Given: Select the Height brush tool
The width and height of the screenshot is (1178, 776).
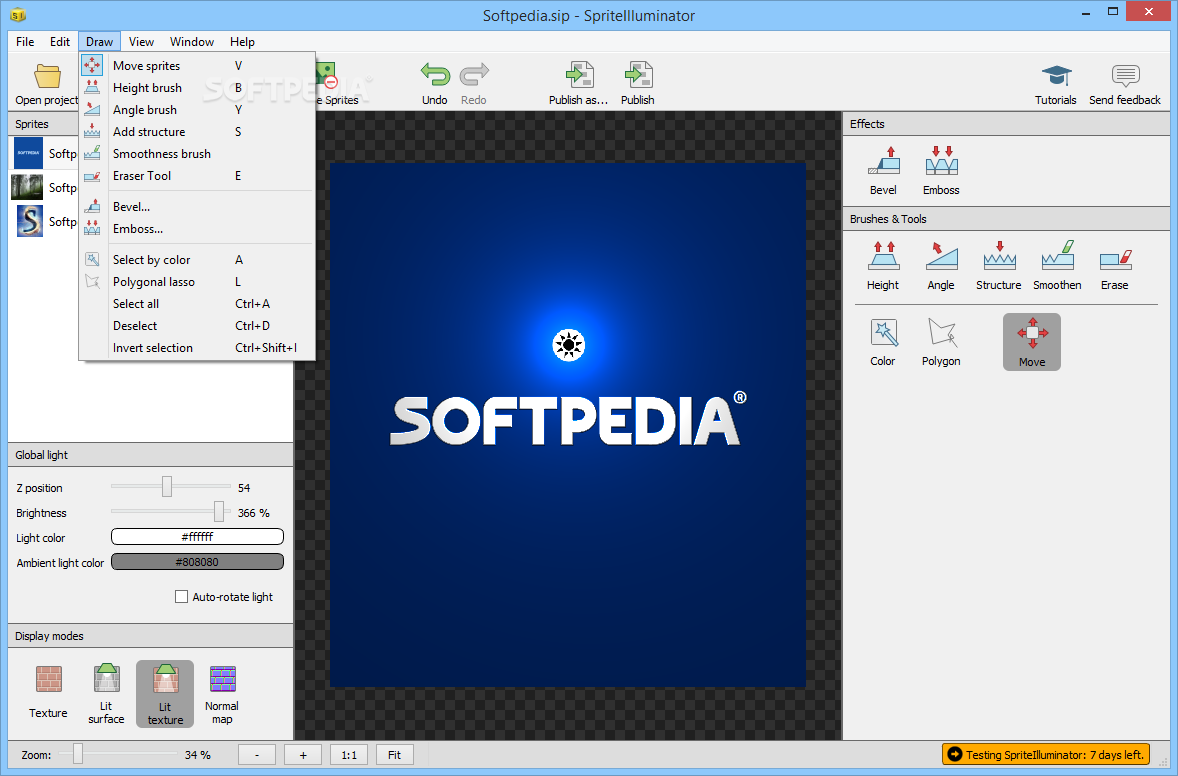Looking at the screenshot, I should [883, 255].
